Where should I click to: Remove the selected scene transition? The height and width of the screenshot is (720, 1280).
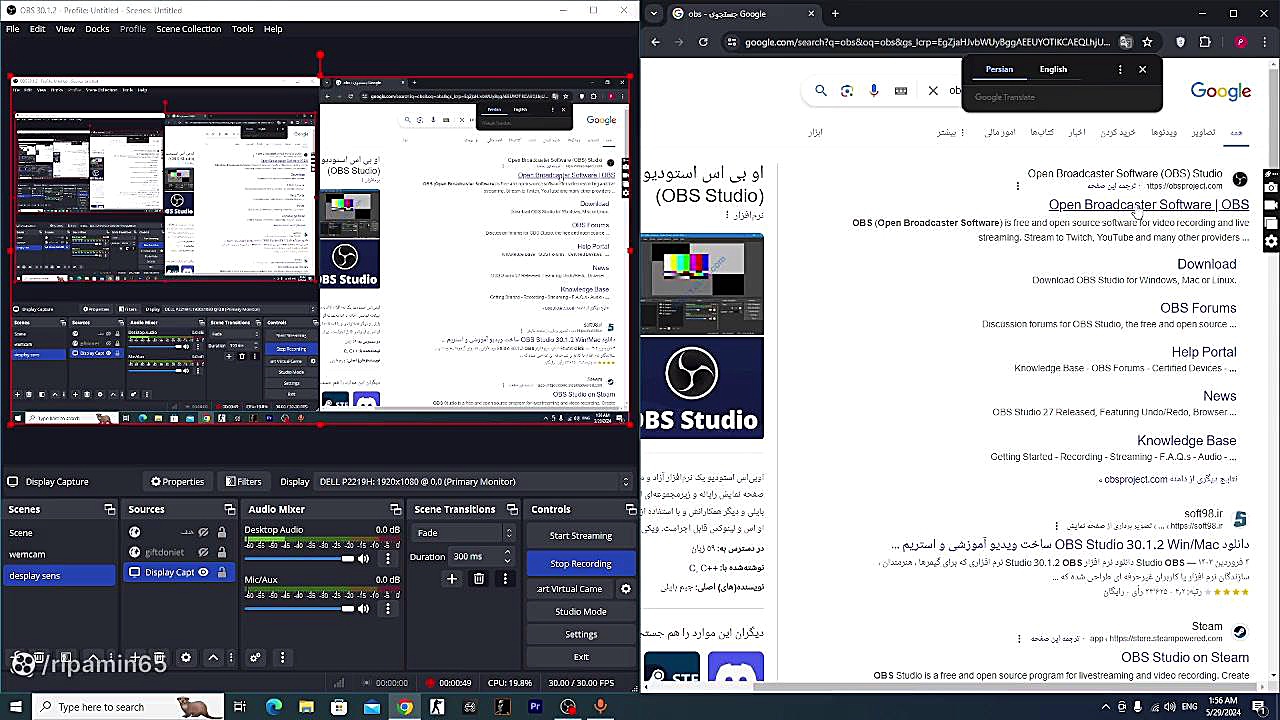pos(479,578)
